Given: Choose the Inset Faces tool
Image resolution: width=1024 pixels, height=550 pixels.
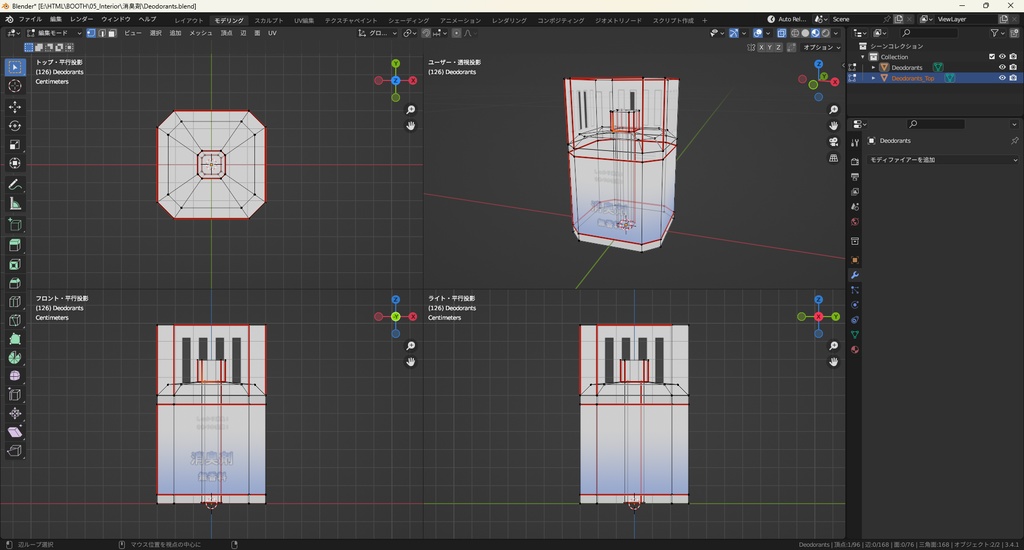Looking at the screenshot, I should (x=15, y=264).
